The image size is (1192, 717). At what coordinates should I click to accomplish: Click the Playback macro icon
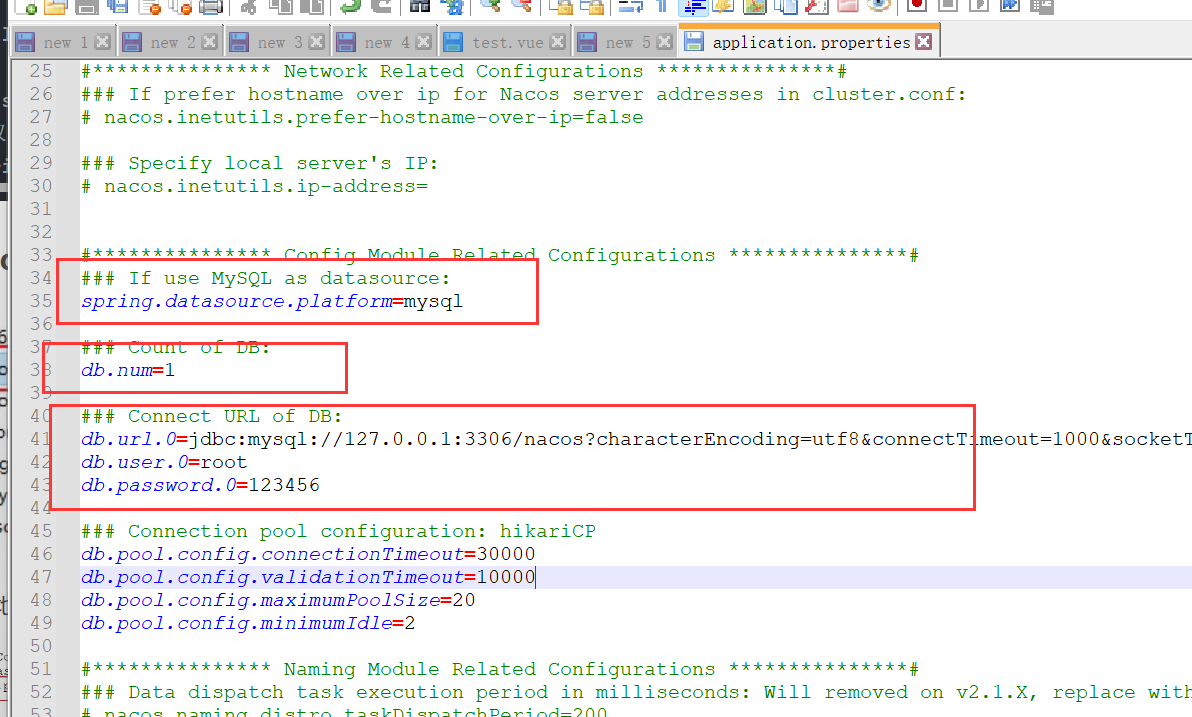pyautogui.click(x=979, y=6)
